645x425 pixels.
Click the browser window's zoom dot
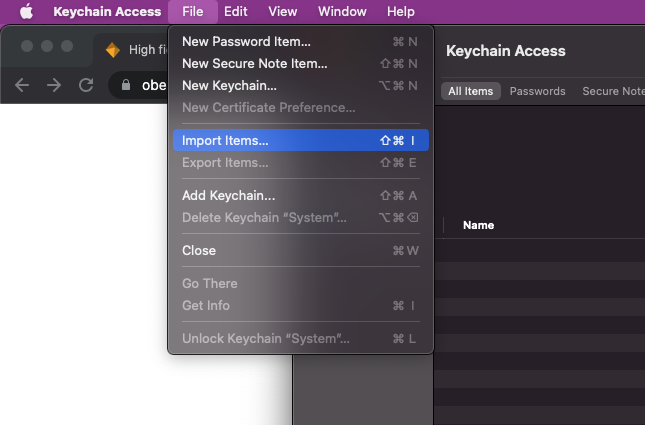point(67,46)
